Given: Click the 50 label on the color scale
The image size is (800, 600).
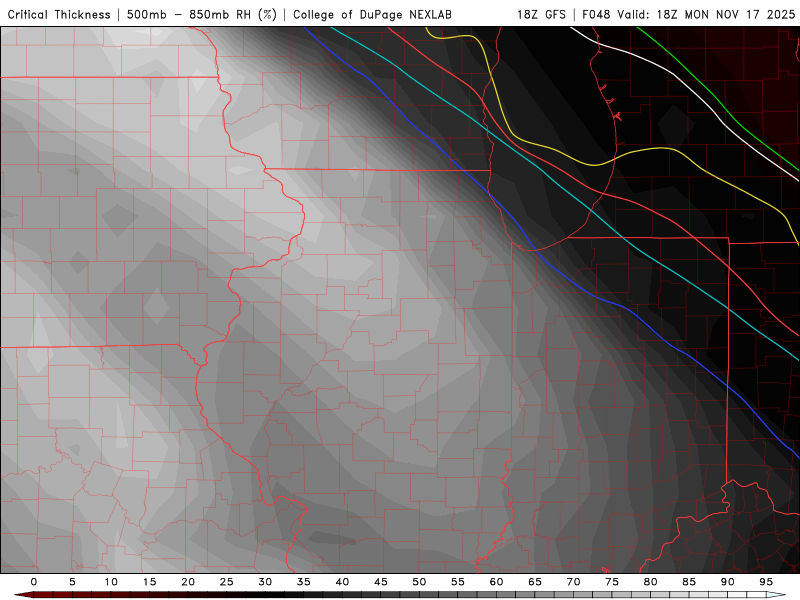Looking at the screenshot, I should click(419, 582).
